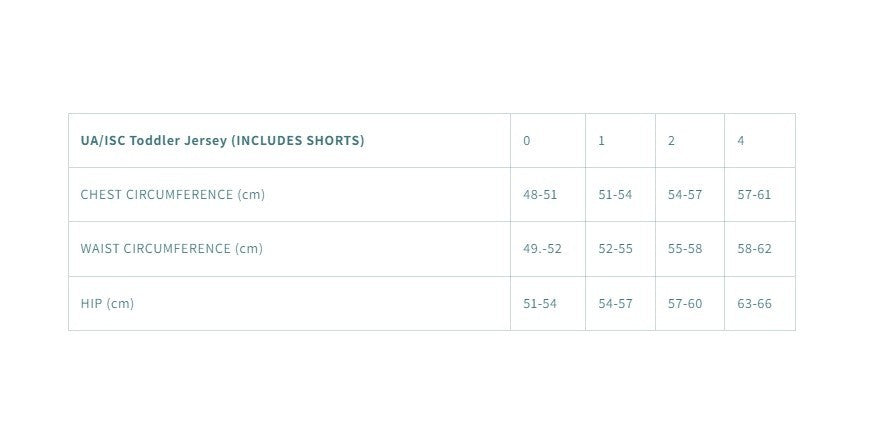Select waist value 49.-52 for size 0
This screenshot has height=430, width=888.
coord(542,249)
